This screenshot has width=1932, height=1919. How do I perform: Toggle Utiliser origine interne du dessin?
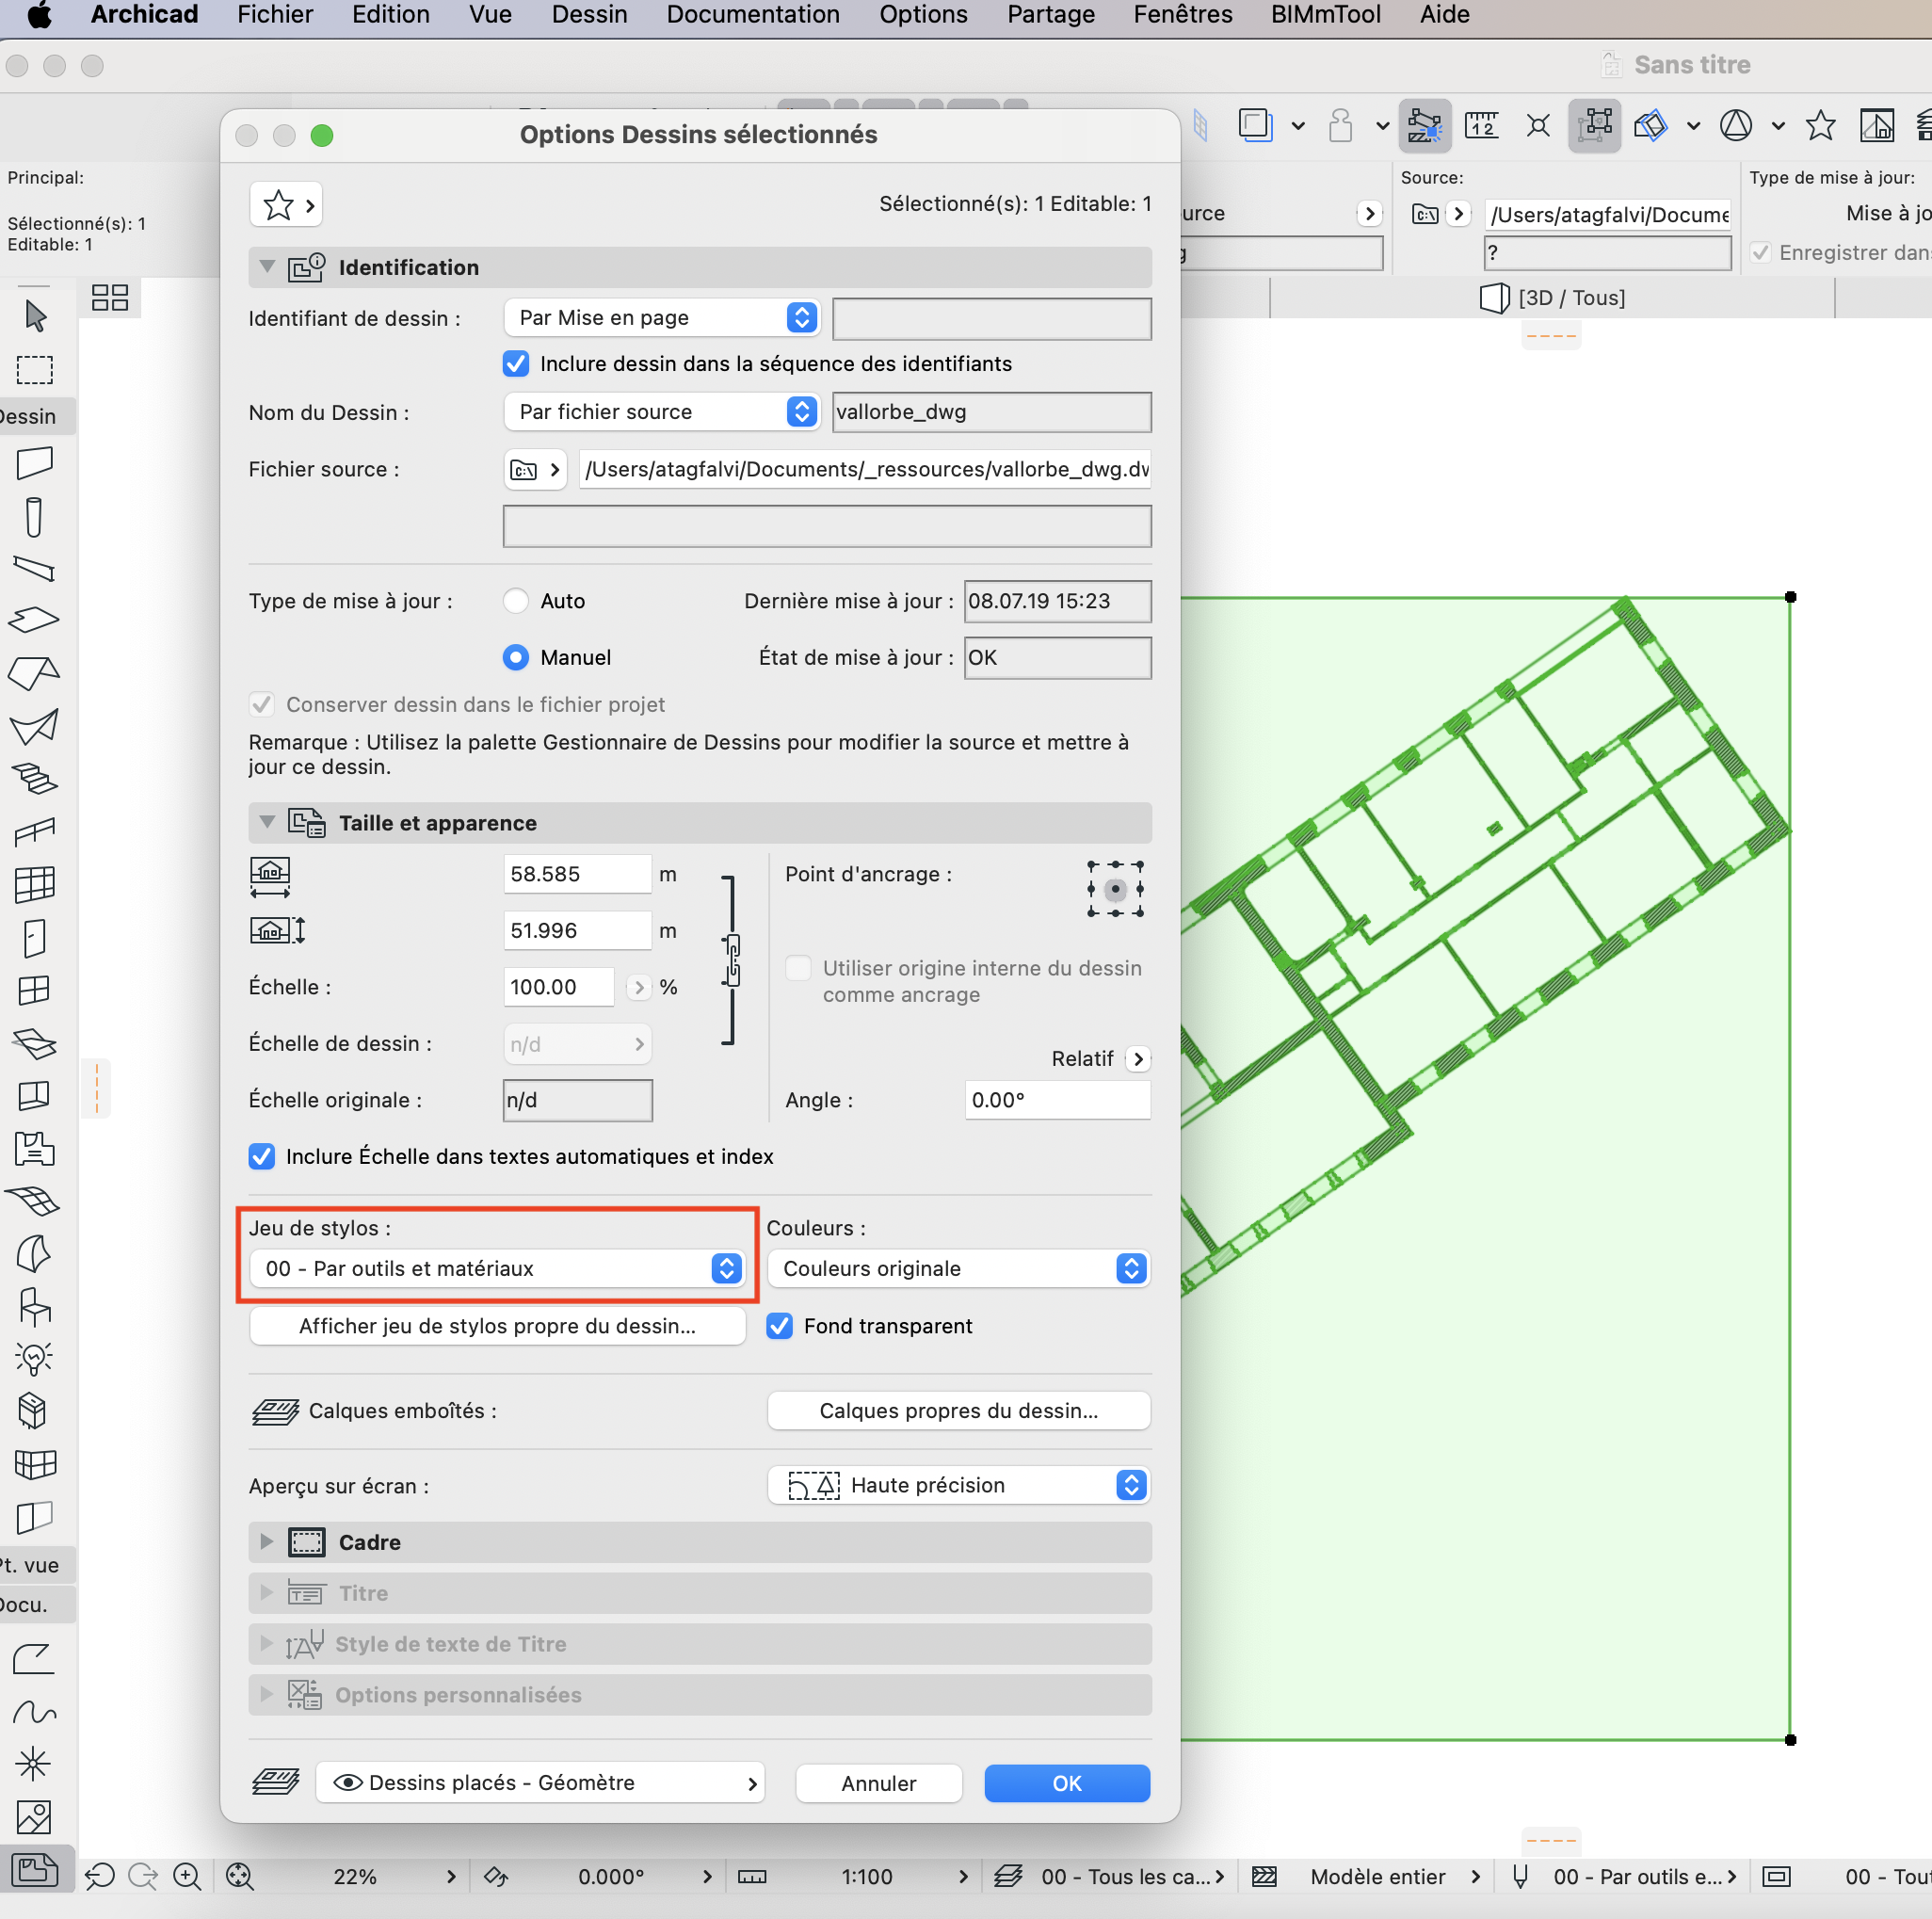(798, 968)
